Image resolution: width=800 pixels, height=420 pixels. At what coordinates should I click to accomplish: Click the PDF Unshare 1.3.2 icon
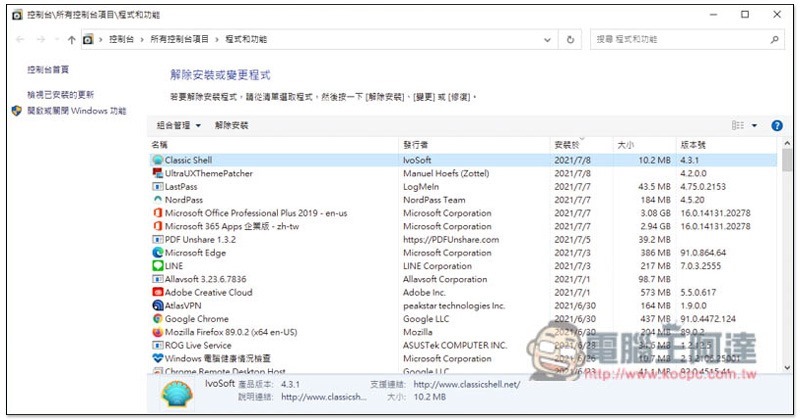click(x=158, y=240)
